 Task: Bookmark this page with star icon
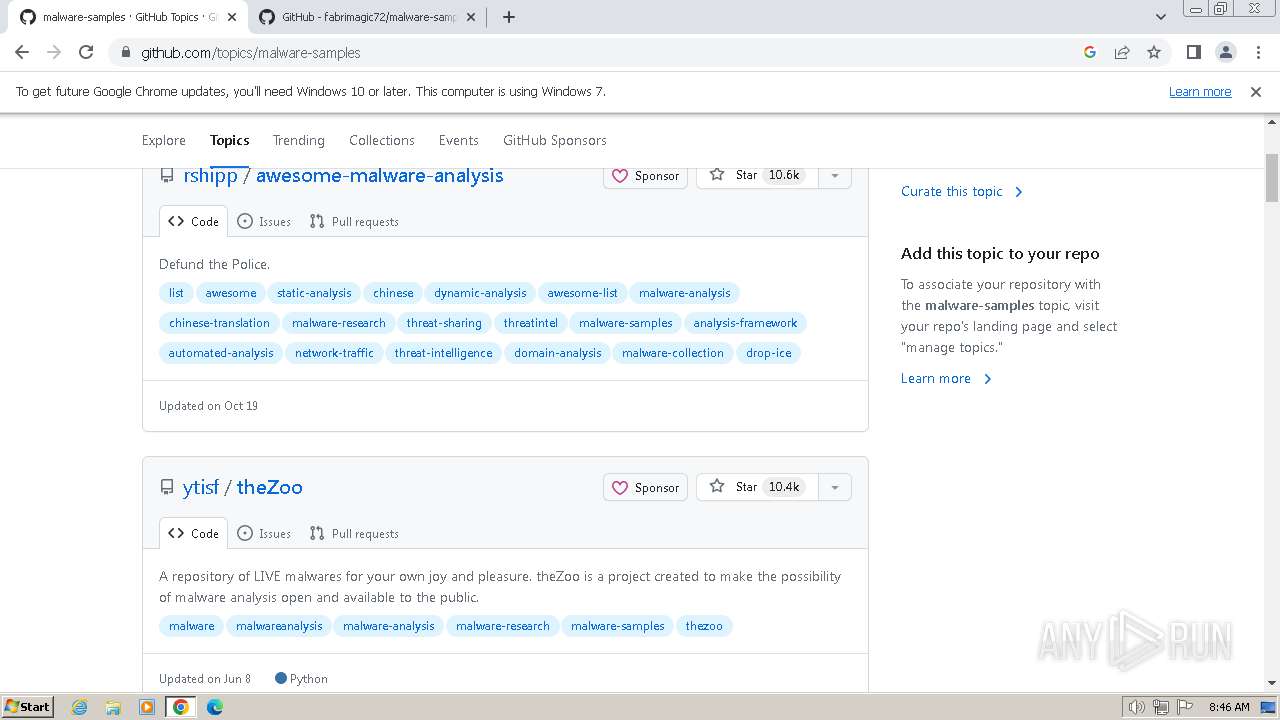pos(1154,52)
